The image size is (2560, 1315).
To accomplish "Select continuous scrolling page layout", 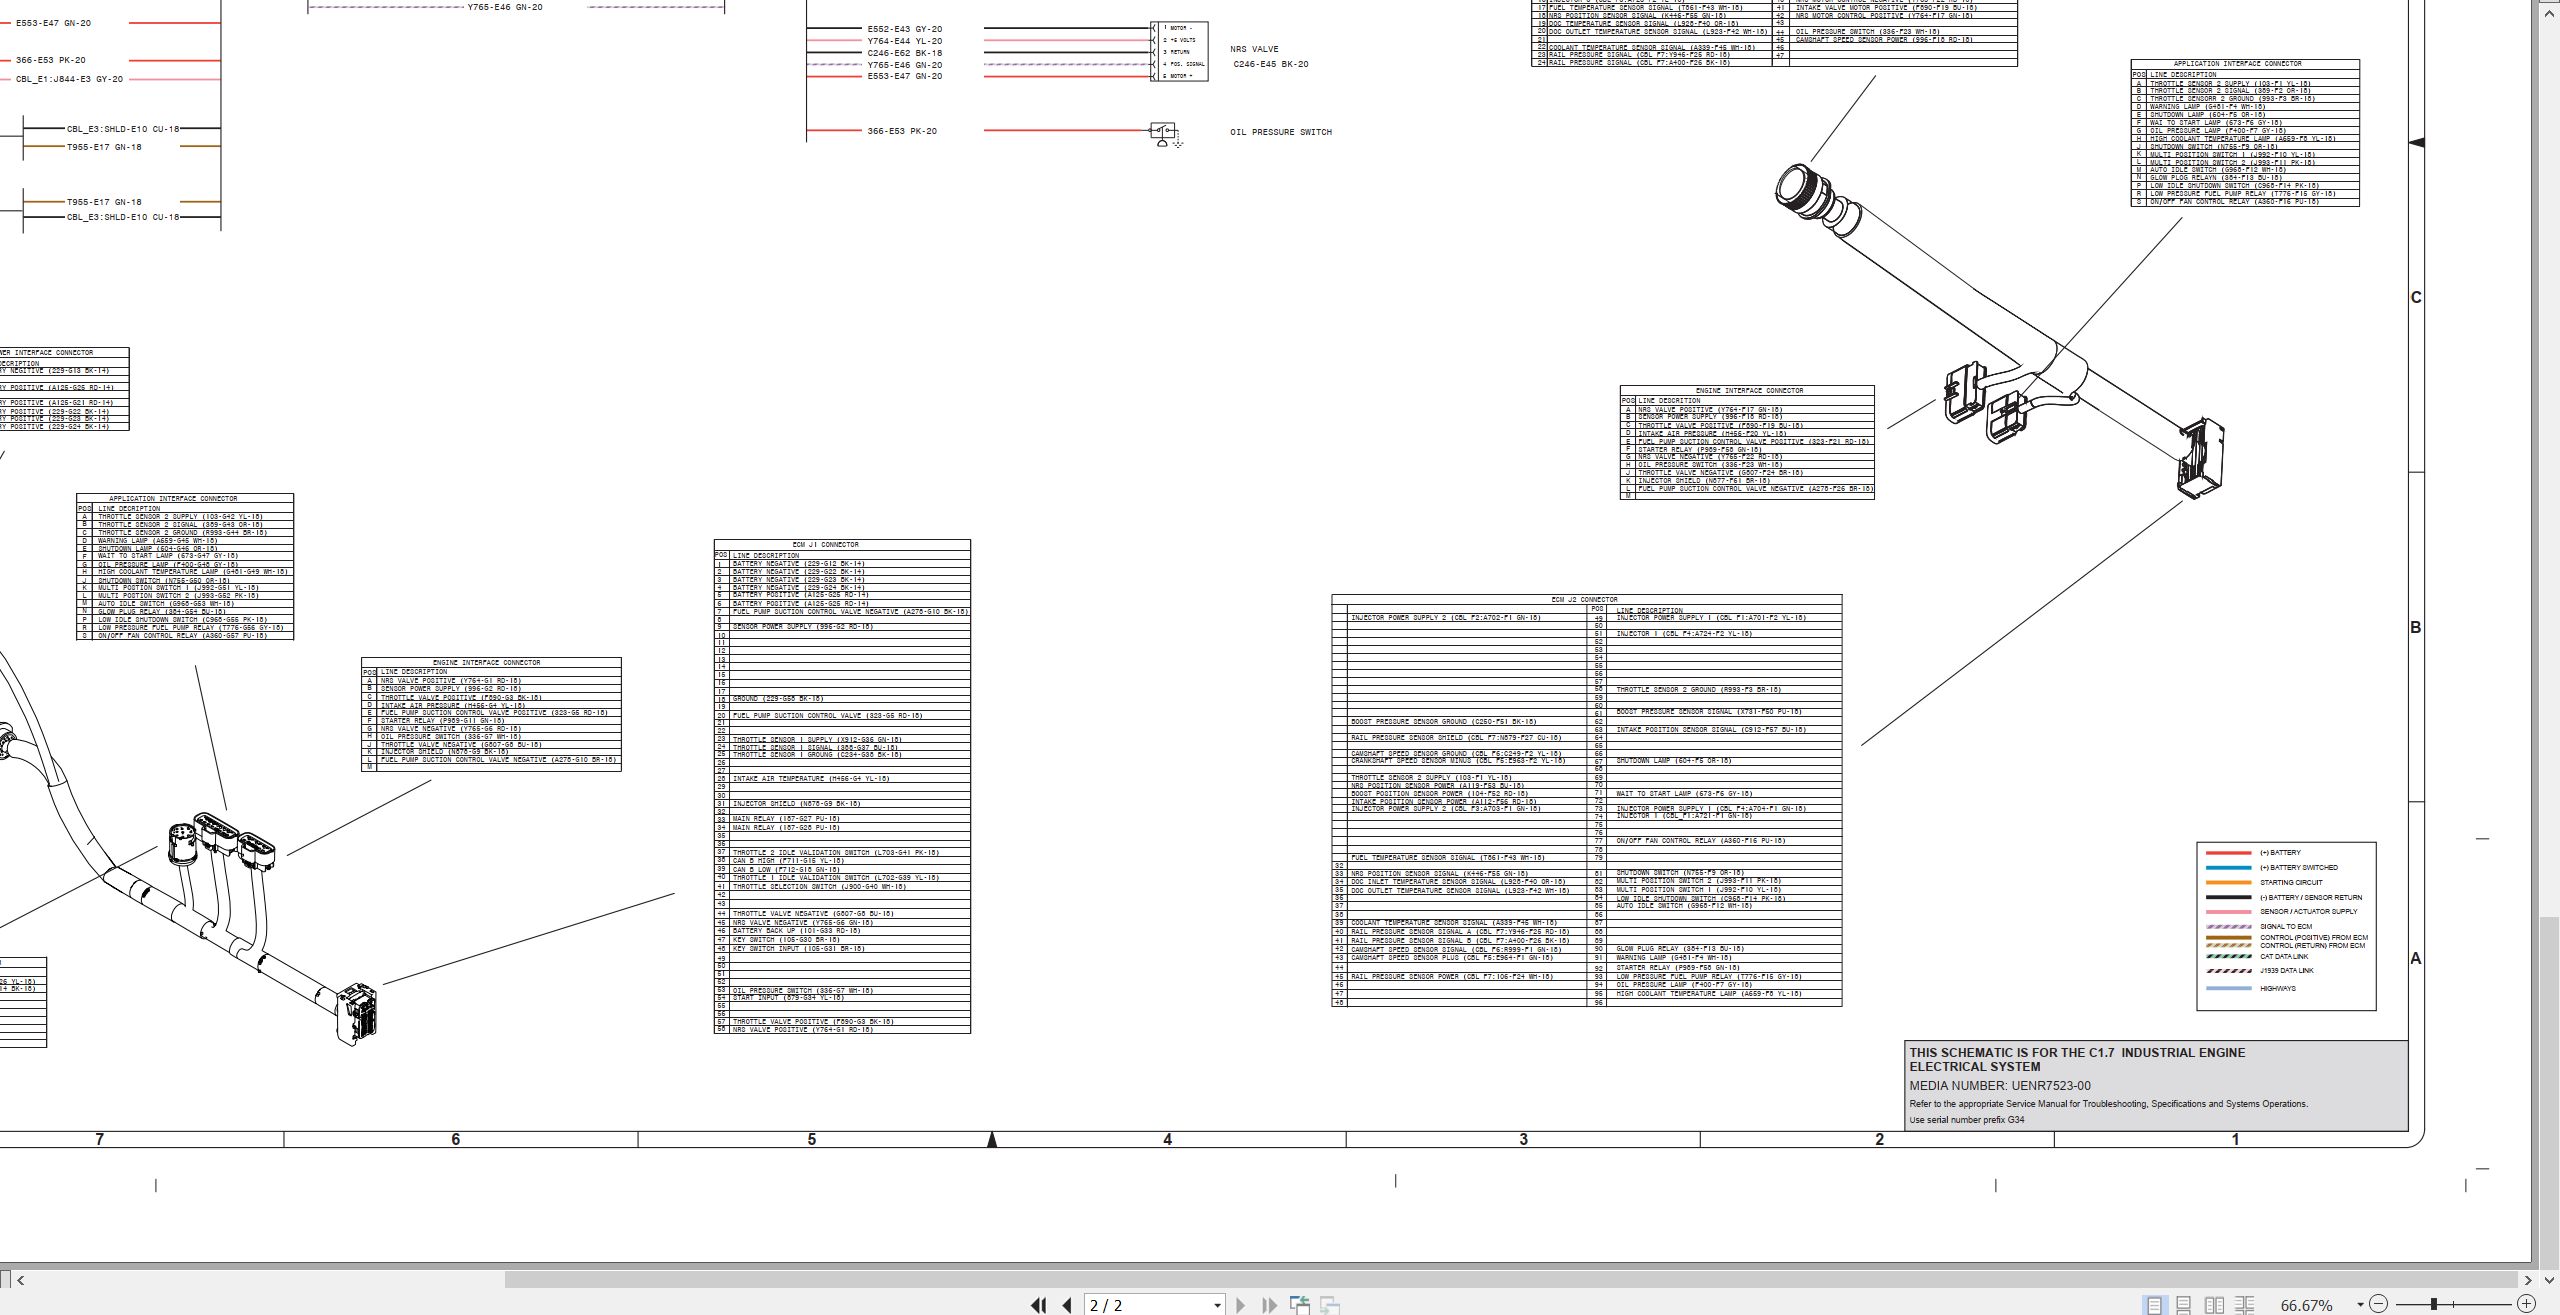I will pyautogui.click(x=2184, y=1305).
